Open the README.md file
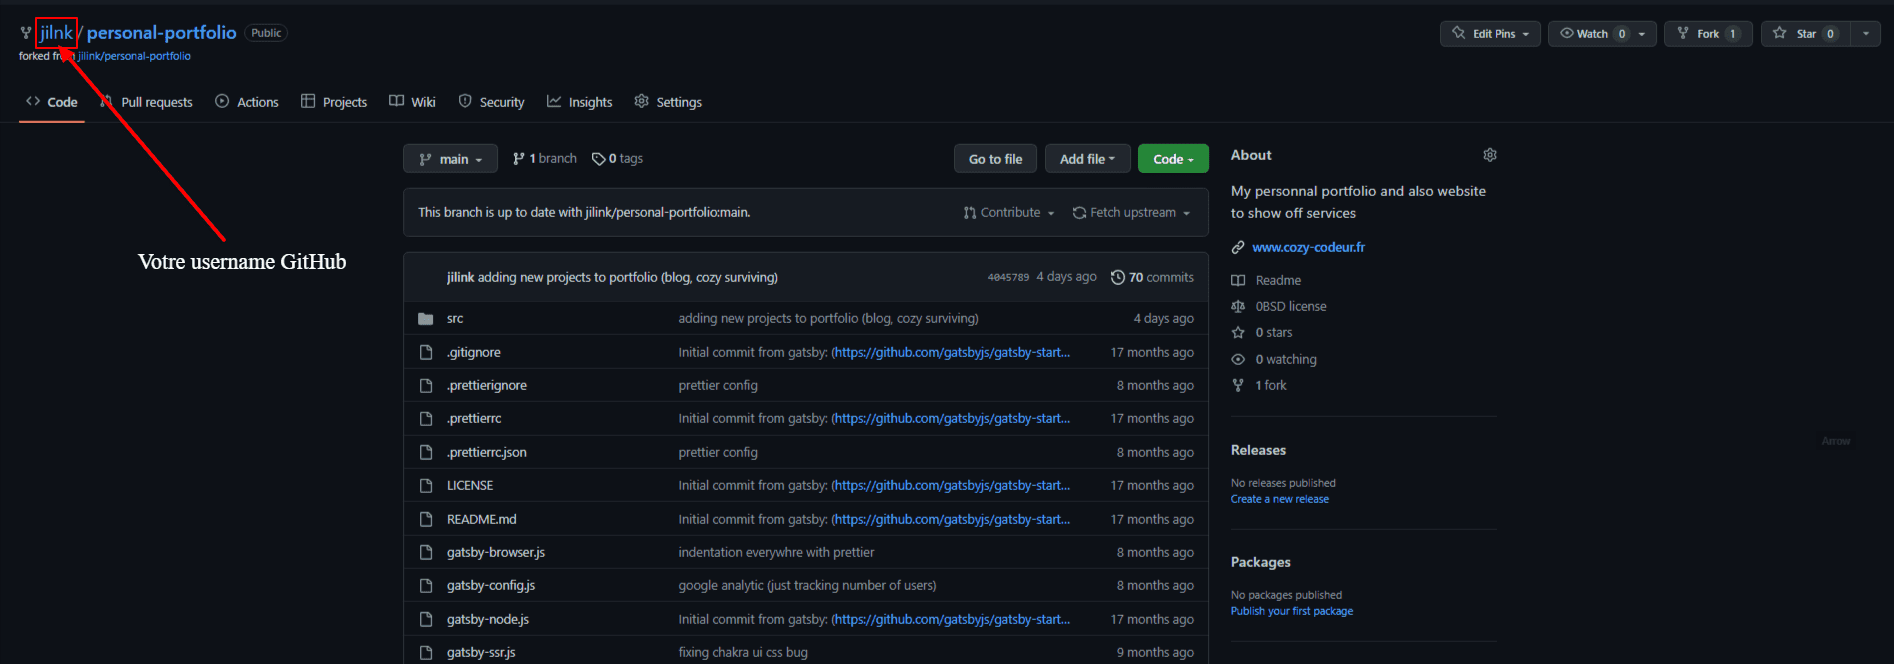 coord(481,519)
